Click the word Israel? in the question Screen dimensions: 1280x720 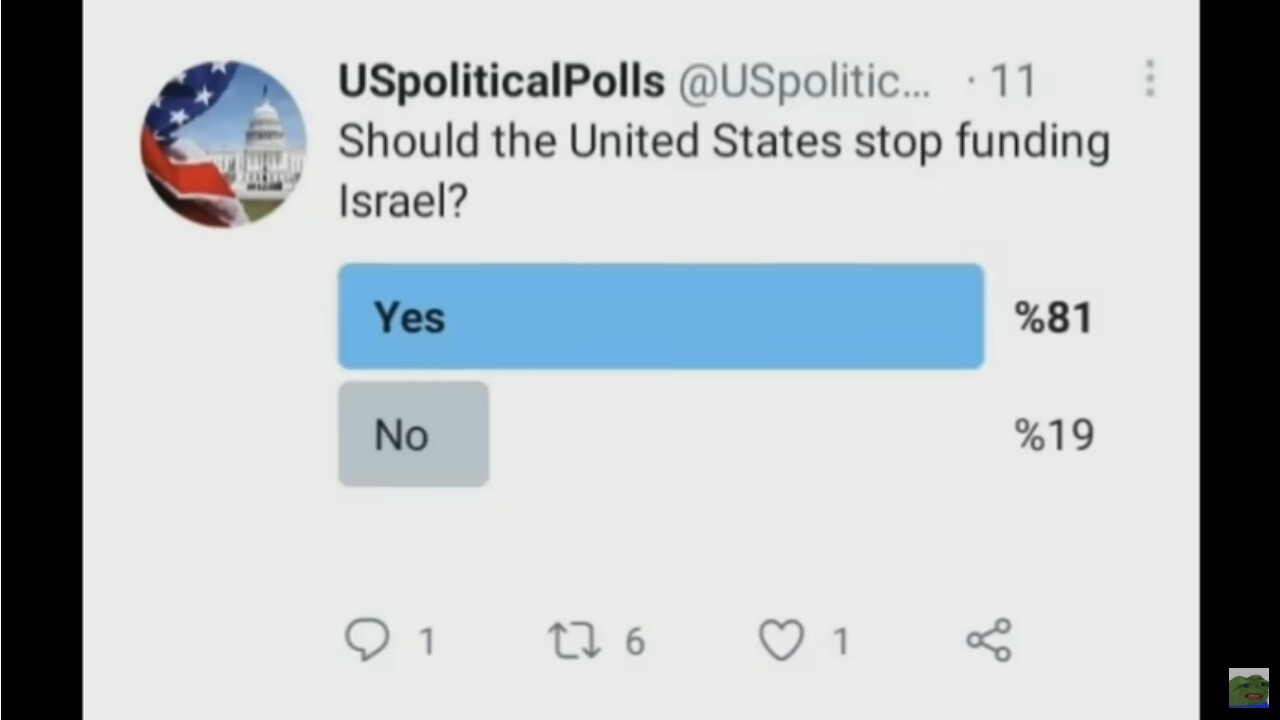(403, 201)
